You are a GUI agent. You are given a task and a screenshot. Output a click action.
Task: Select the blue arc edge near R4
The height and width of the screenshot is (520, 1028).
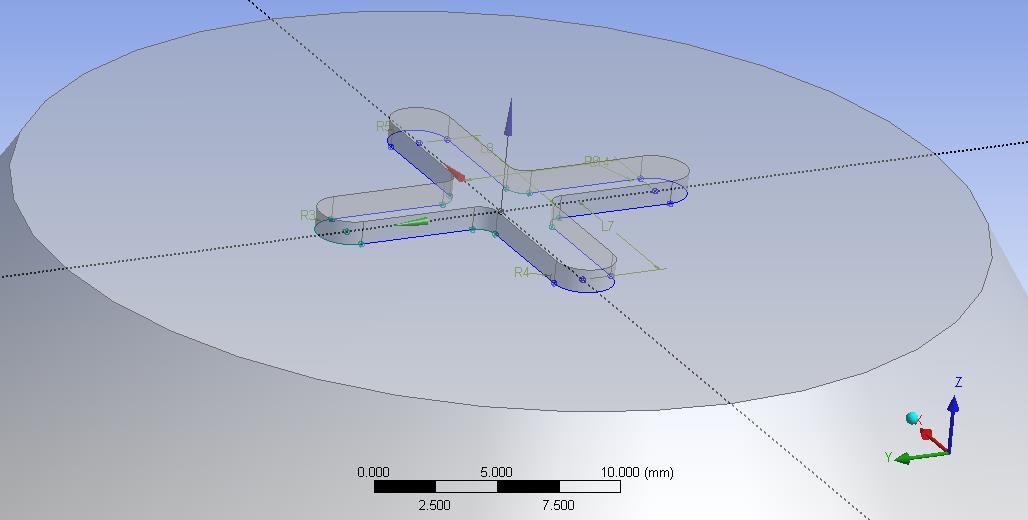tap(585, 290)
